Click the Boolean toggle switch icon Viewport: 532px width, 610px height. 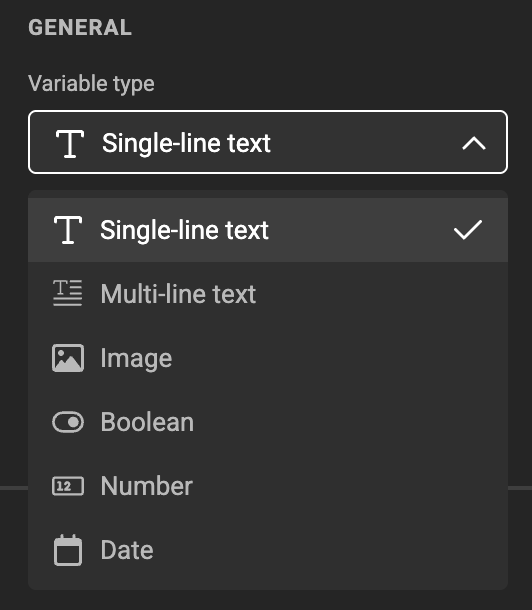(68, 422)
